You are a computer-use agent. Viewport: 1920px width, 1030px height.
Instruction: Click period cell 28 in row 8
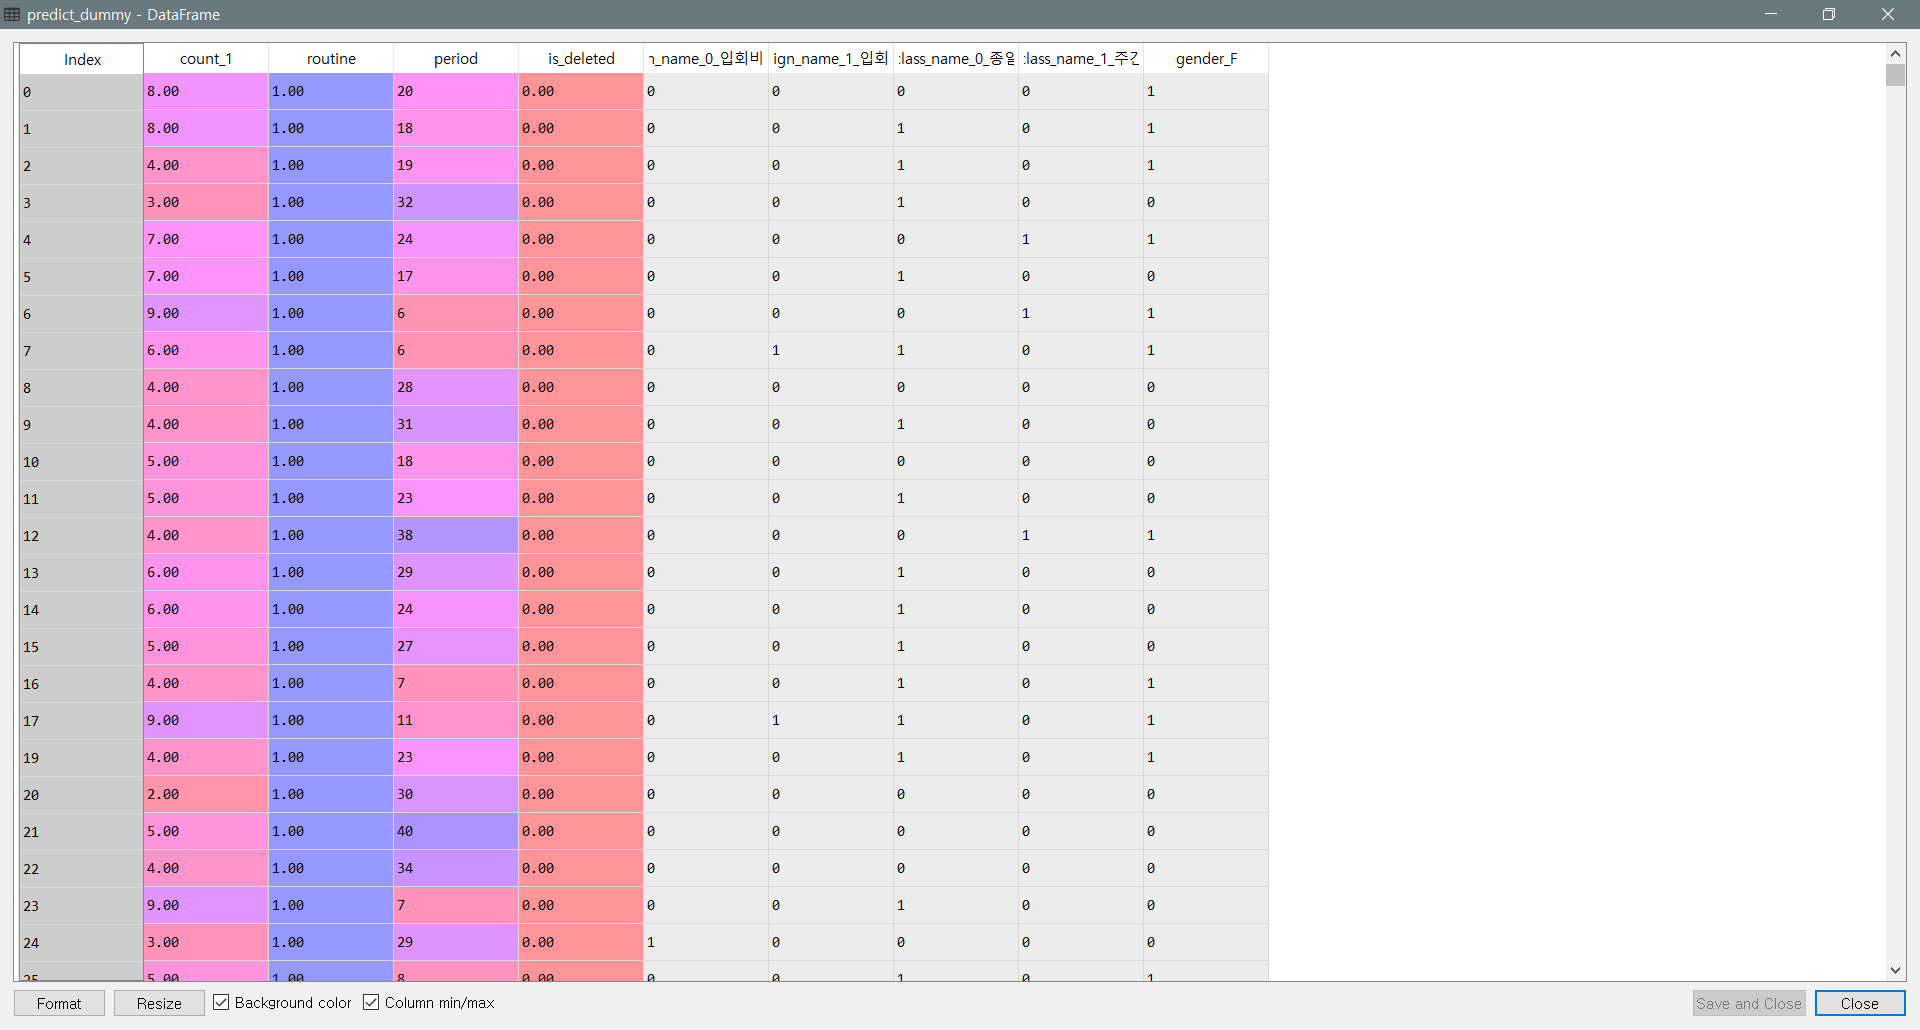click(x=456, y=387)
